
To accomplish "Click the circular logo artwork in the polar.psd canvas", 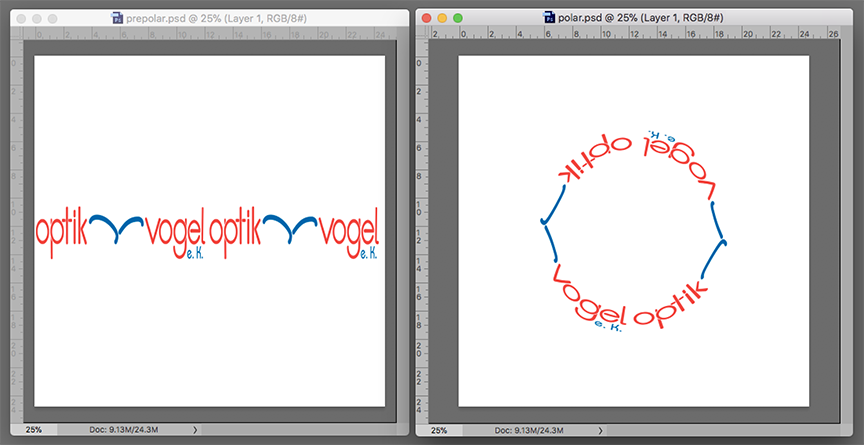I will (633, 231).
